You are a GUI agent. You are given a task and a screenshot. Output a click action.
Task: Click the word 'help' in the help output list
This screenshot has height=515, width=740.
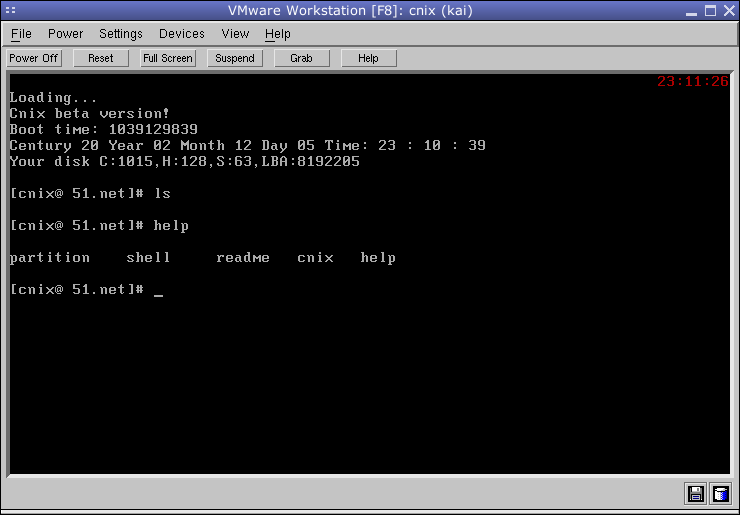(378, 258)
